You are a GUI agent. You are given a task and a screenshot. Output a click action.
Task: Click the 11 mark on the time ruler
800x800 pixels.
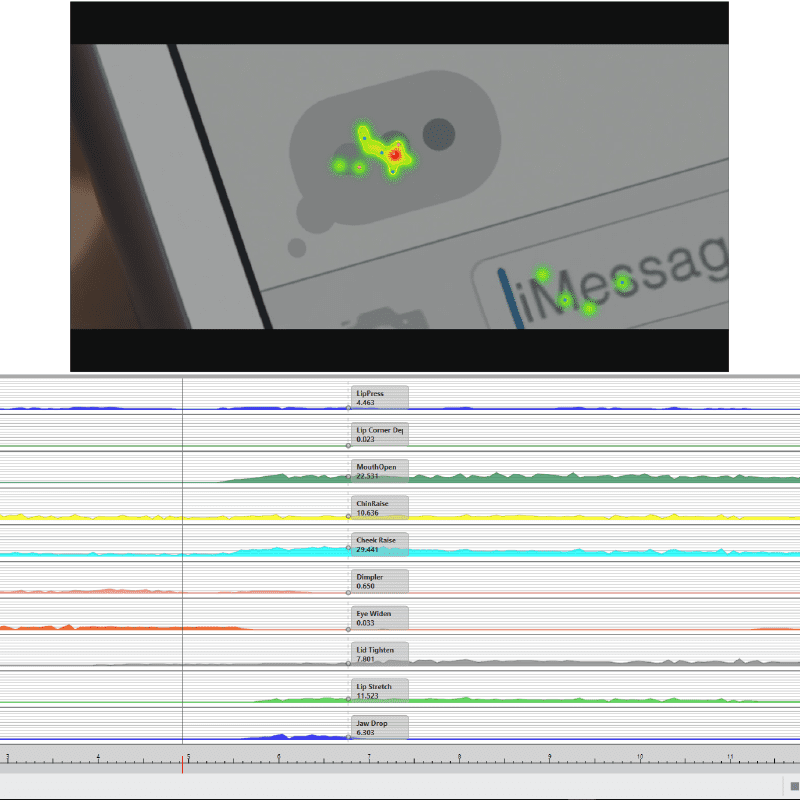[730, 757]
